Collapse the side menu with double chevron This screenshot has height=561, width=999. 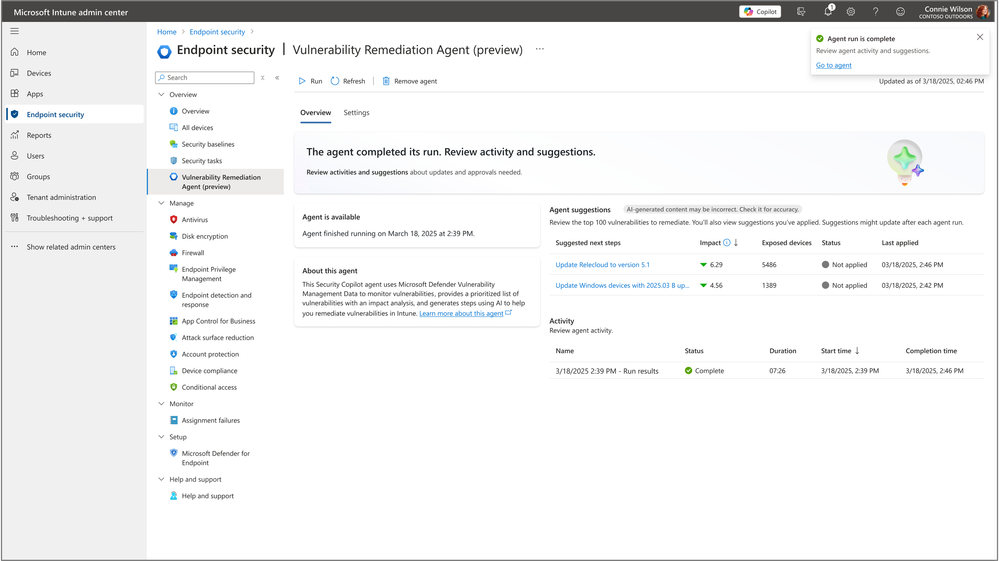tap(277, 78)
